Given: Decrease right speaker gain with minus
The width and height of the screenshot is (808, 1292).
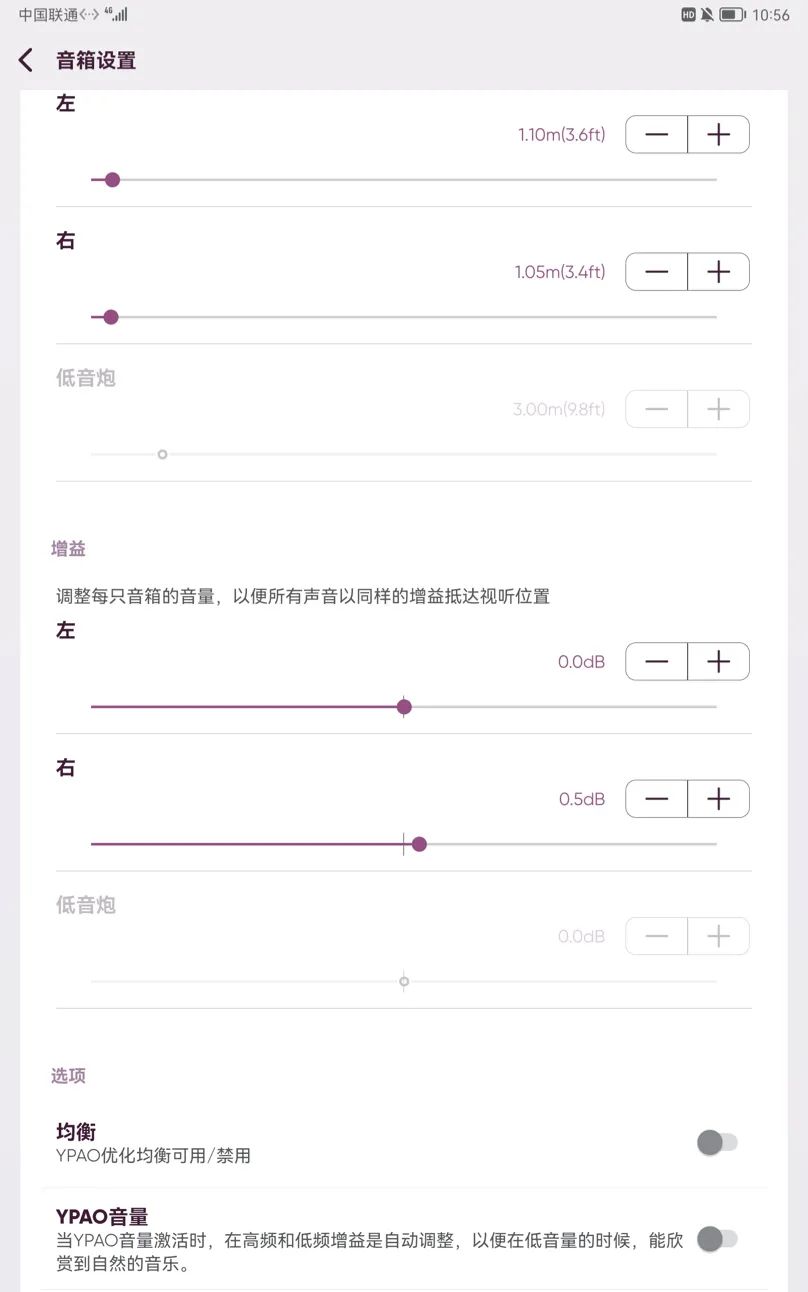Looking at the screenshot, I should pyautogui.click(x=657, y=799).
